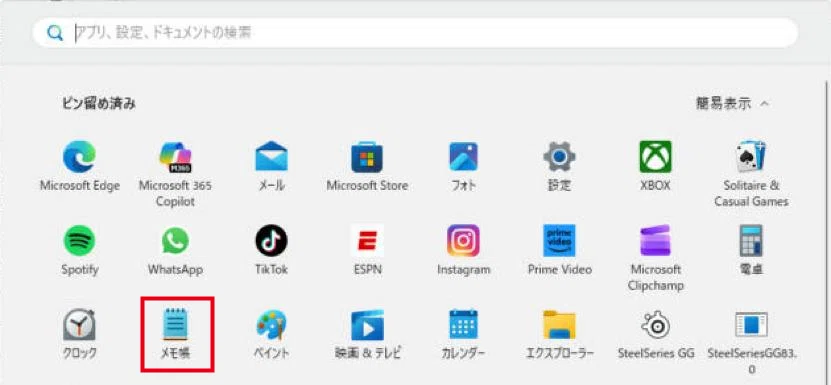Open the カレンダー app
This screenshot has height=385, width=831.
(x=463, y=334)
